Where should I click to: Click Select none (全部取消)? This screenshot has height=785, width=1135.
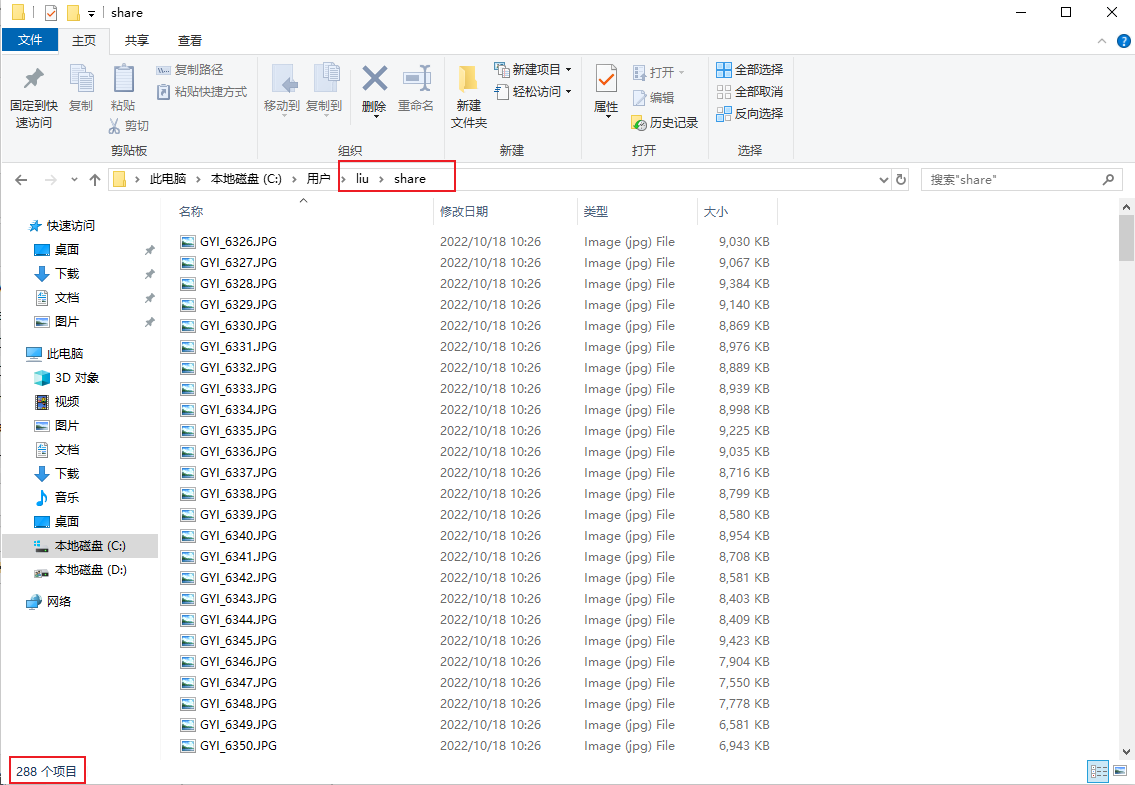pyautogui.click(x=749, y=92)
